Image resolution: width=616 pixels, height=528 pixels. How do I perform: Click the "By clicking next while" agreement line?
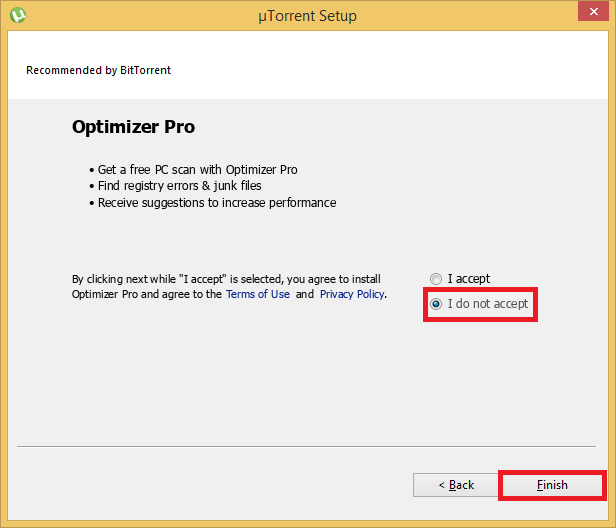(232, 279)
